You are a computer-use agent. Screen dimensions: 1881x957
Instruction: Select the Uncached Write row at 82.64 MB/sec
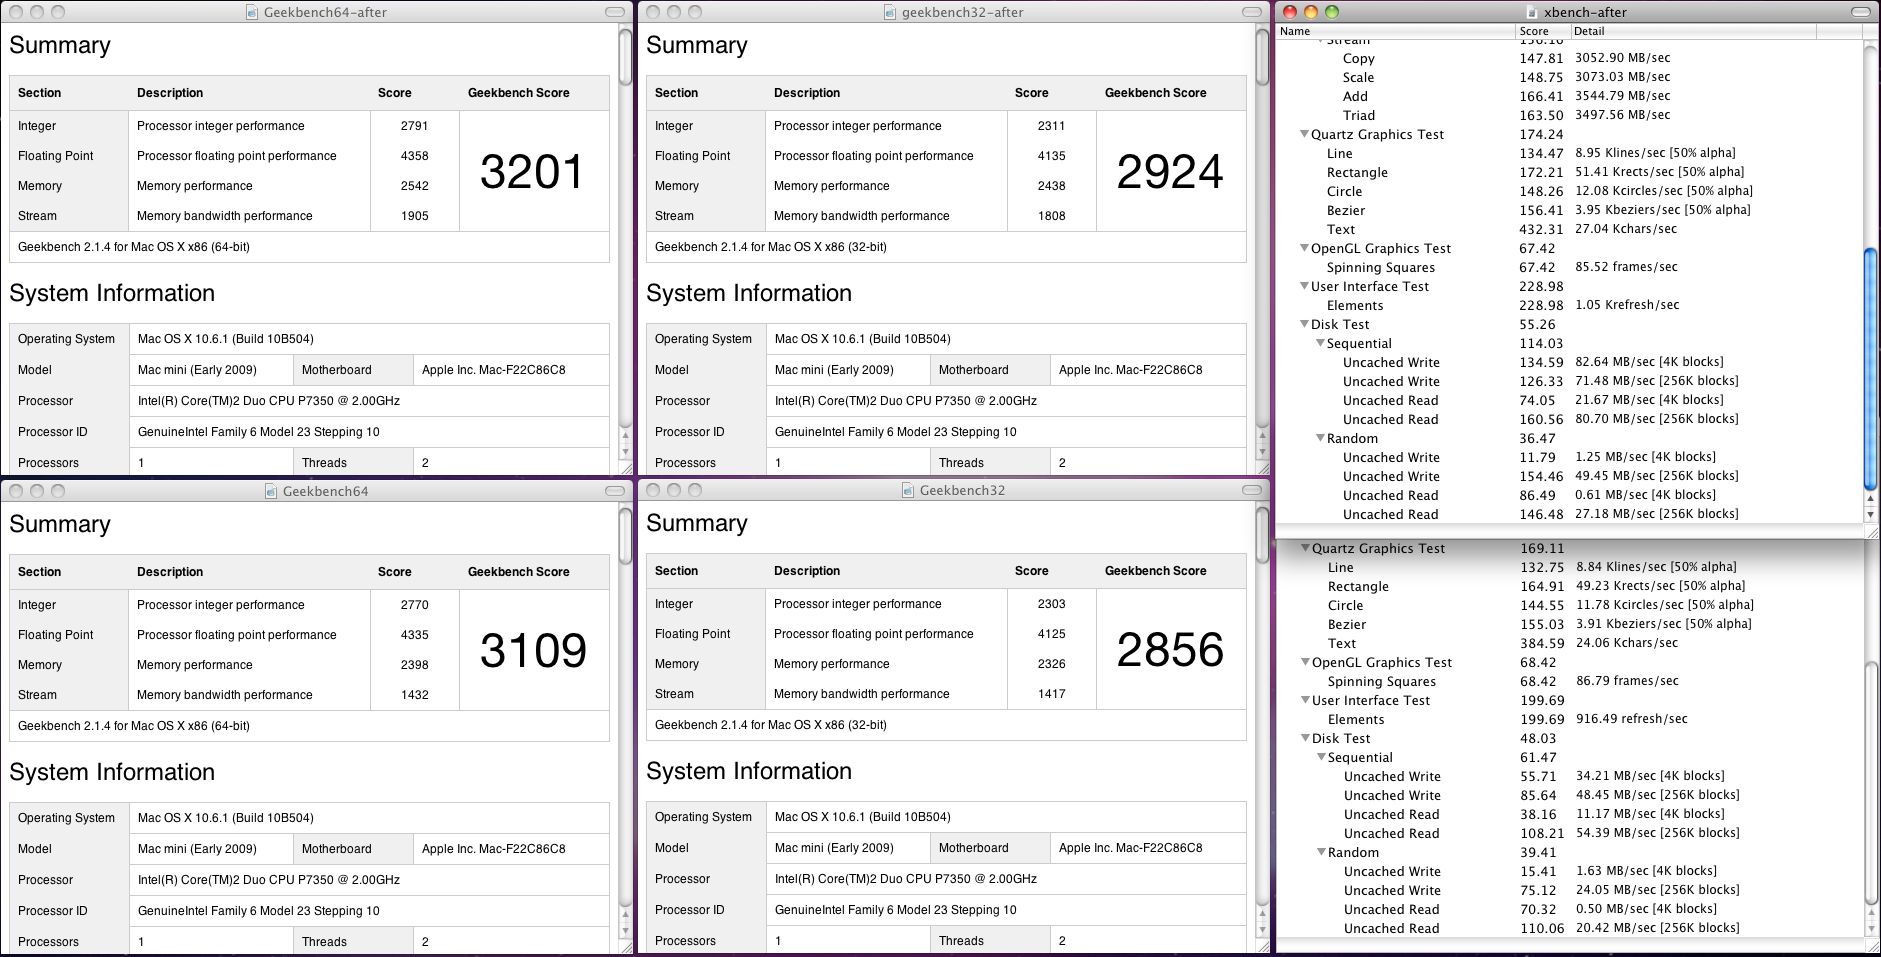1570,362
